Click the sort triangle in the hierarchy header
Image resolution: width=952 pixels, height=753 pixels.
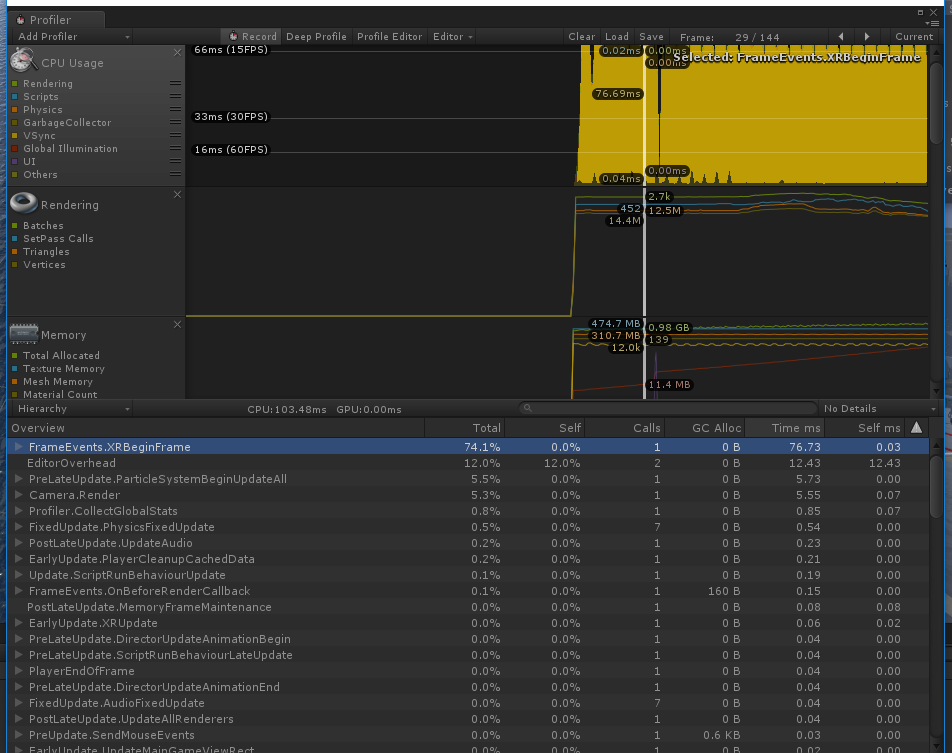click(x=917, y=427)
